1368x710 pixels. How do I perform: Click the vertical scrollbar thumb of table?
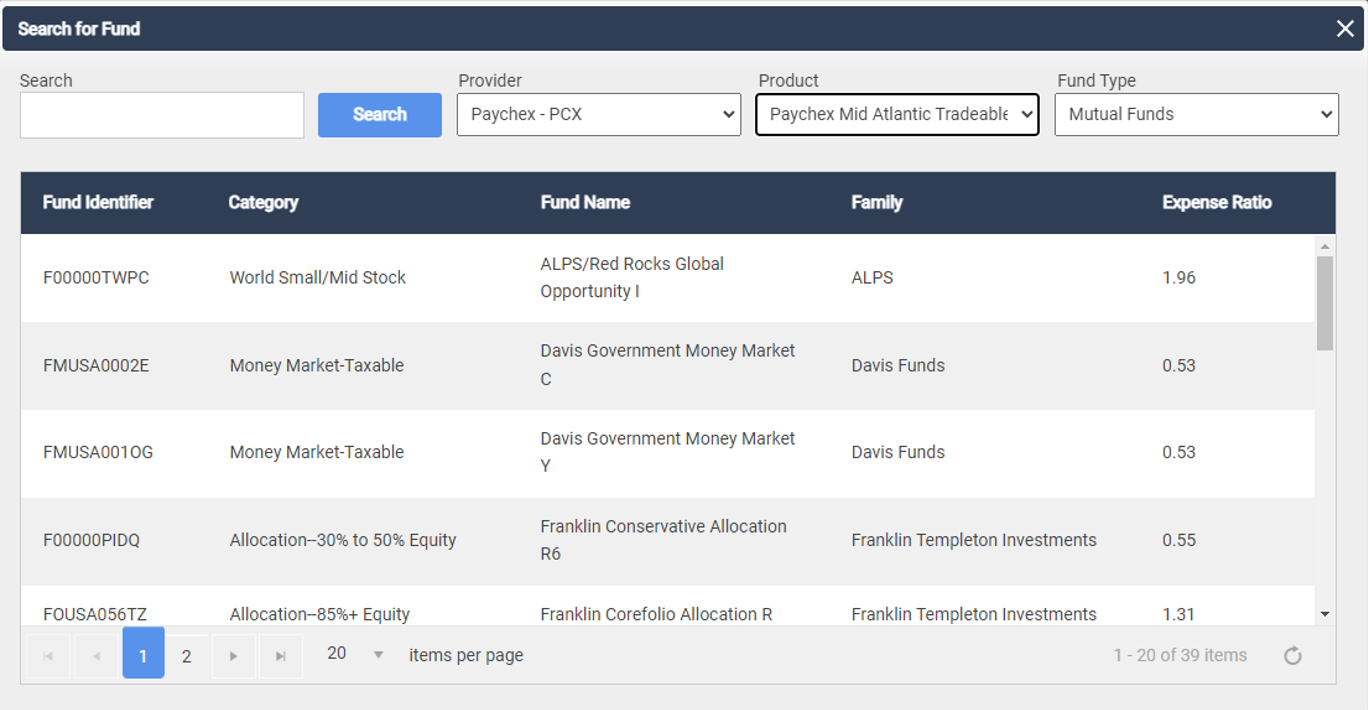tap(1325, 303)
